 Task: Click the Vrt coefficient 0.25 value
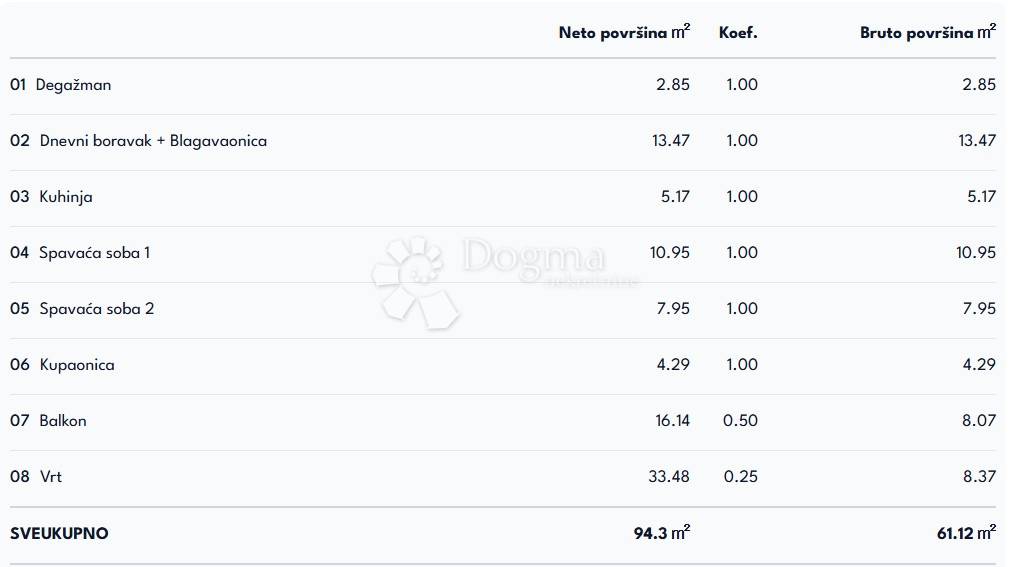(740, 477)
